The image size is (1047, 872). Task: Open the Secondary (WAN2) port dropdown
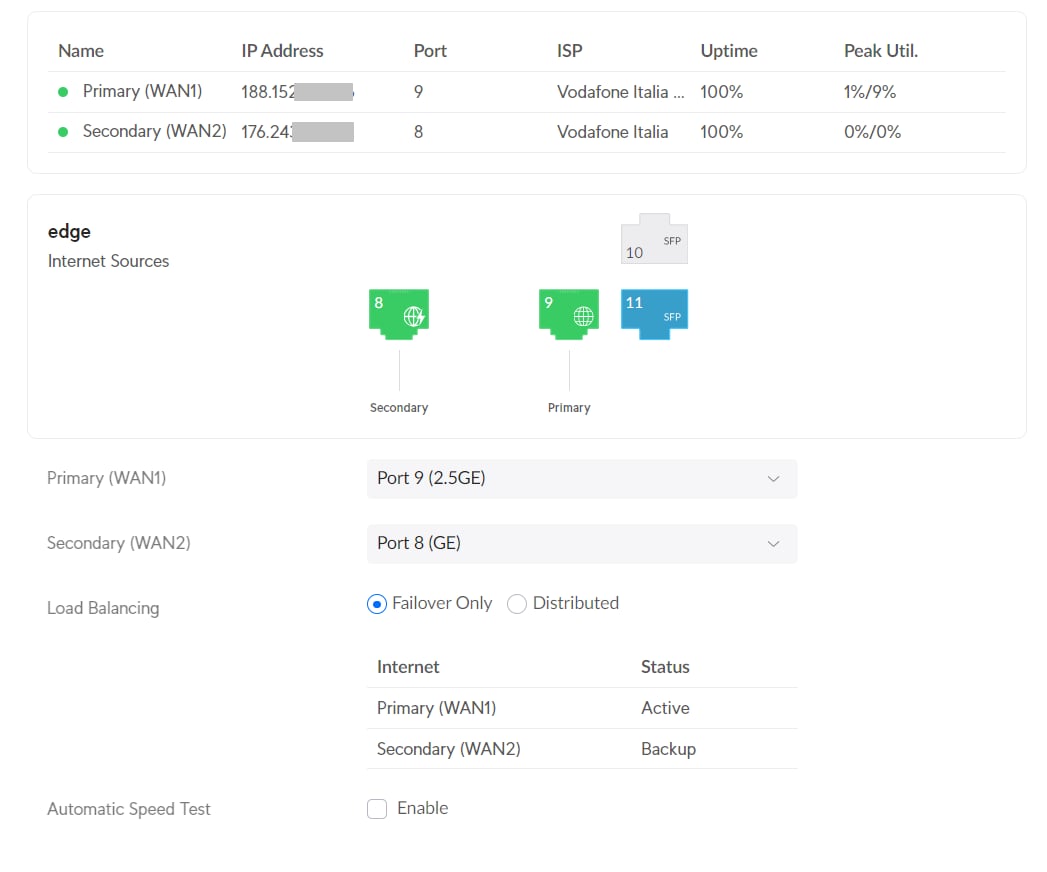coord(581,544)
